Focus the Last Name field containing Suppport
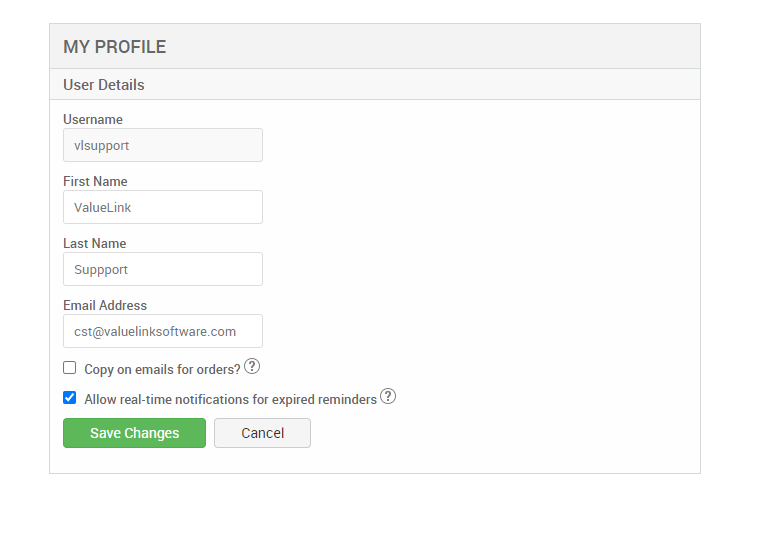780x544 pixels. coord(163,269)
